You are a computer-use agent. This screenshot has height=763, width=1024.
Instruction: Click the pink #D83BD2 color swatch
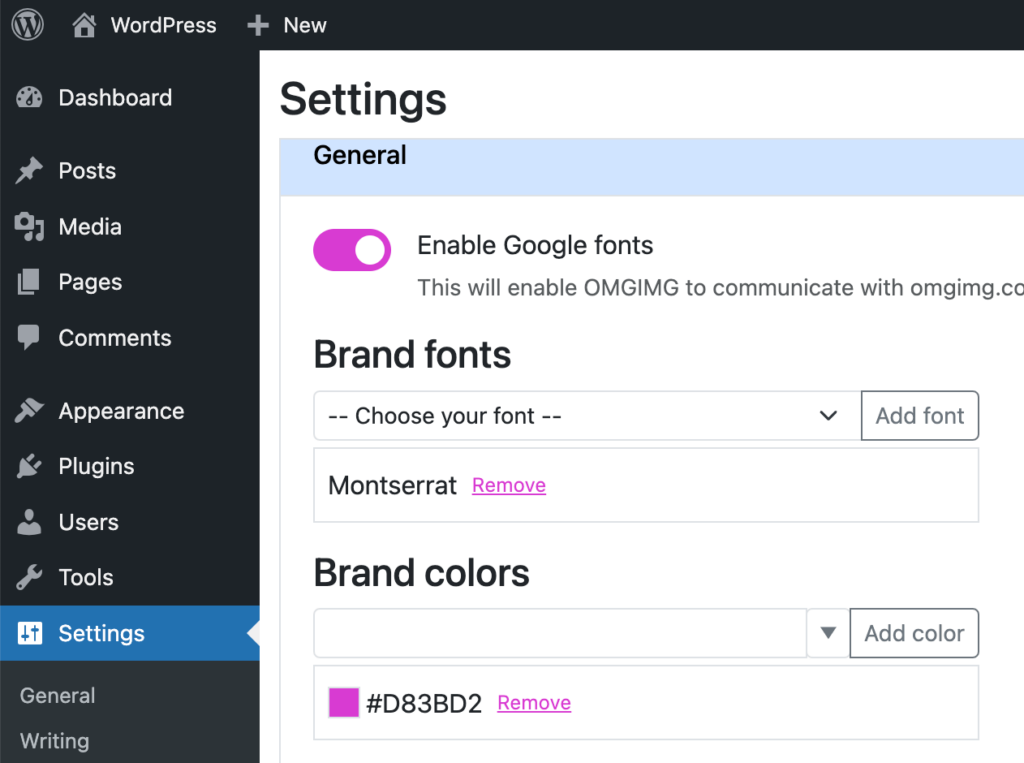click(x=344, y=702)
